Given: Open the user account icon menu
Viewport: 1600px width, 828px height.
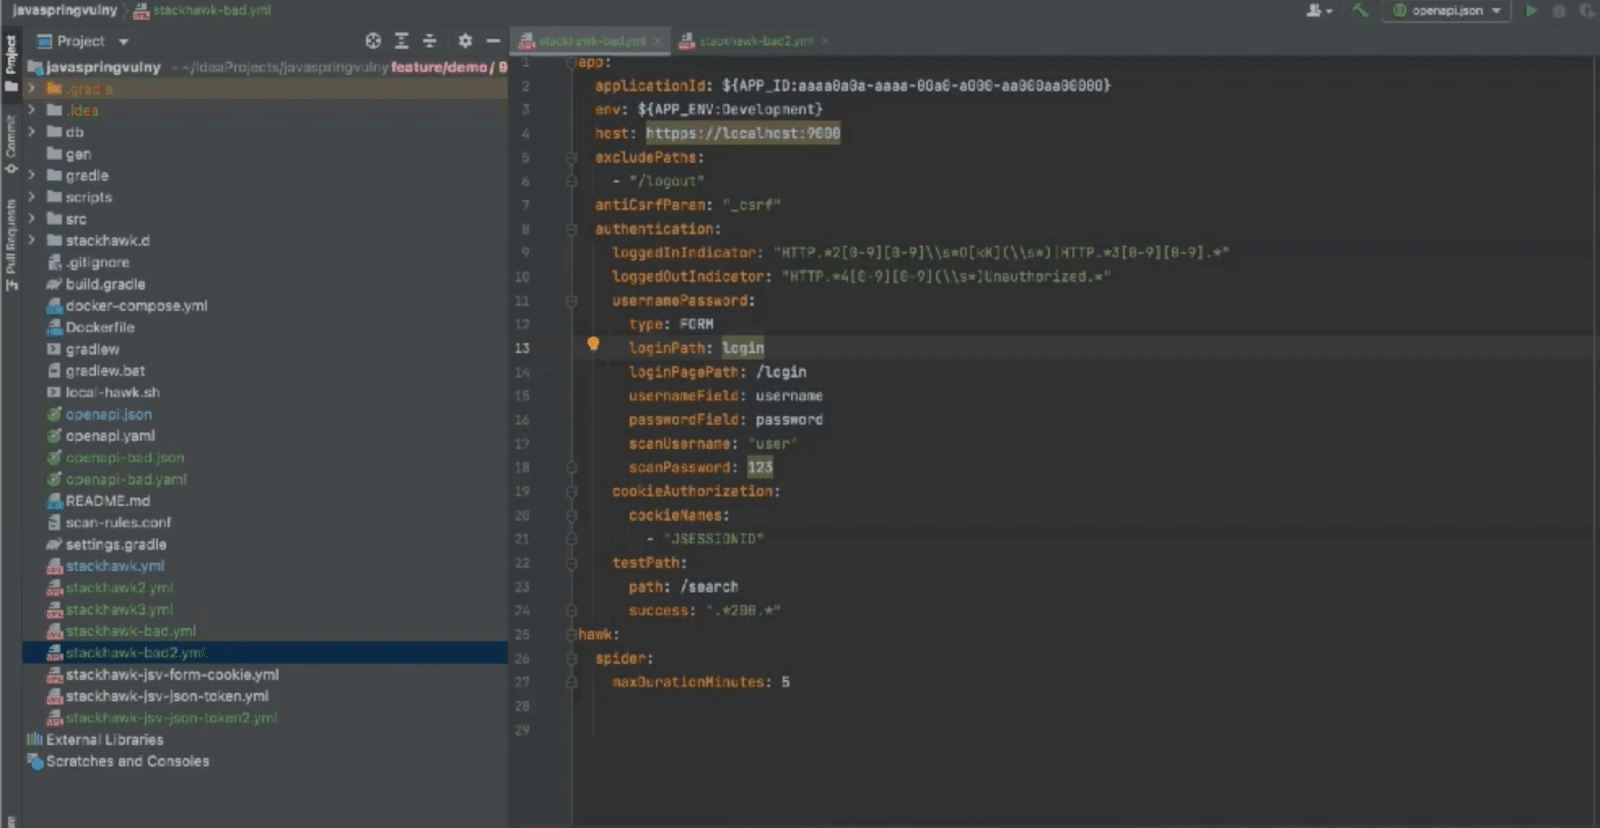Looking at the screenshot, I should pyautogui.click(x=1319, y=10).
